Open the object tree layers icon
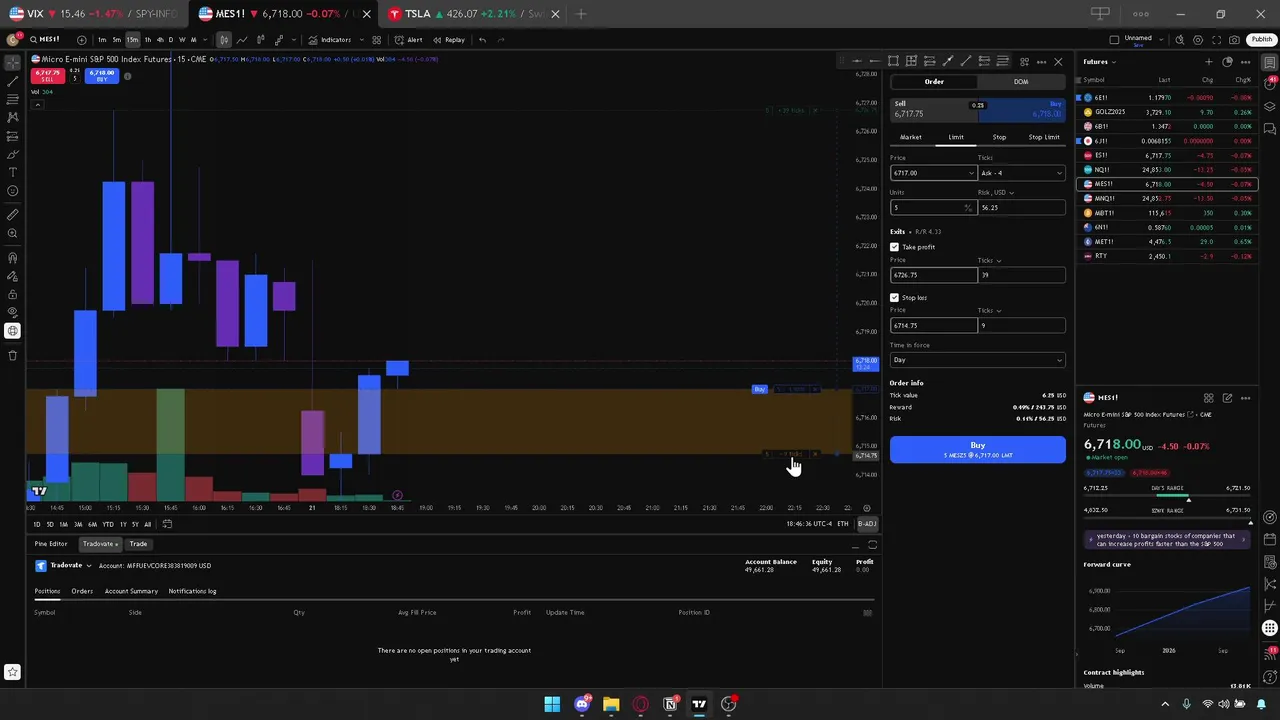 (1270, 106)
